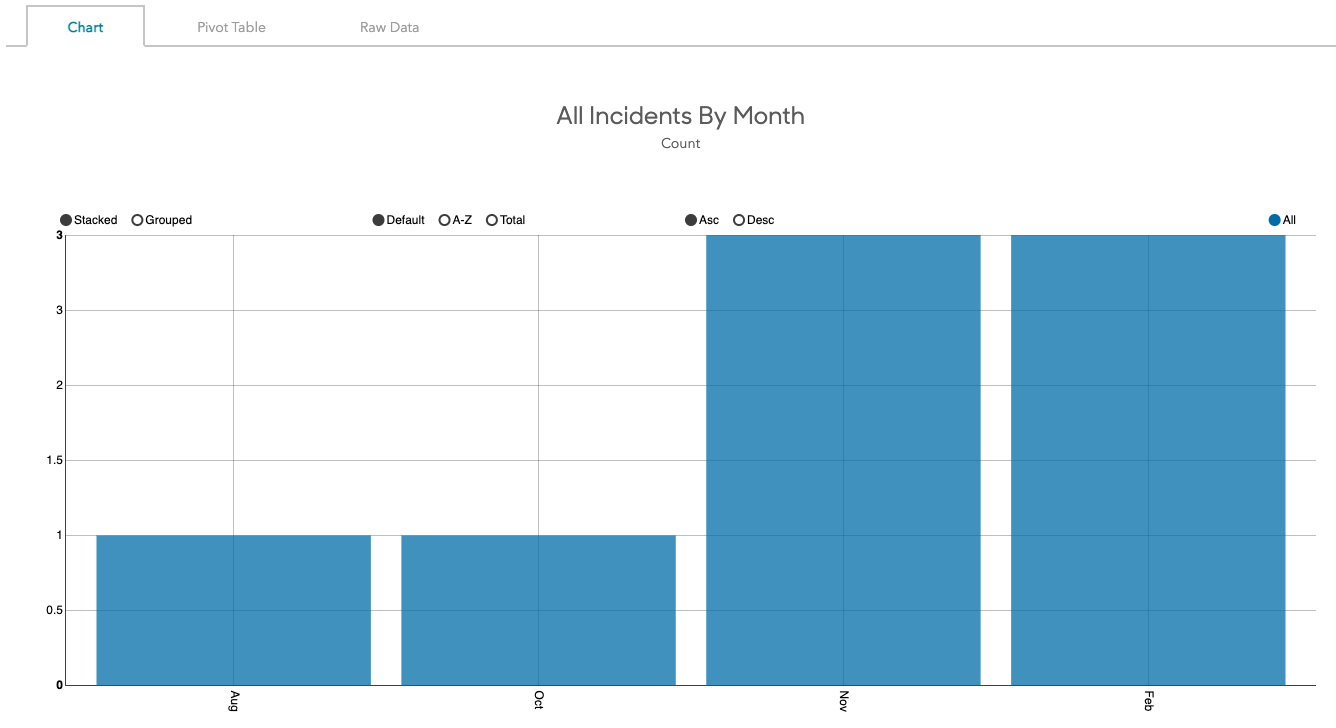Switch to the Chart tab
Image resolution: width=1336 pixels, height=728 pixels.
coord(85,27)
